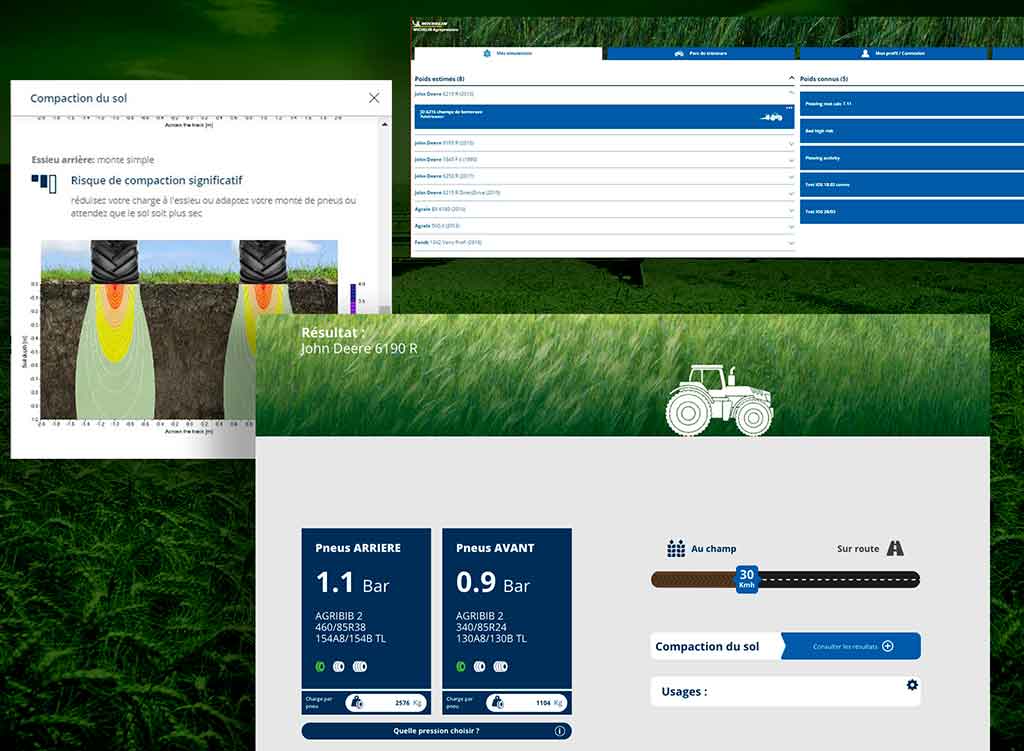Select single tire mounting for Pneus AVANT
The height and width of the screenshot is (751, 1024).
pos(460,667)
